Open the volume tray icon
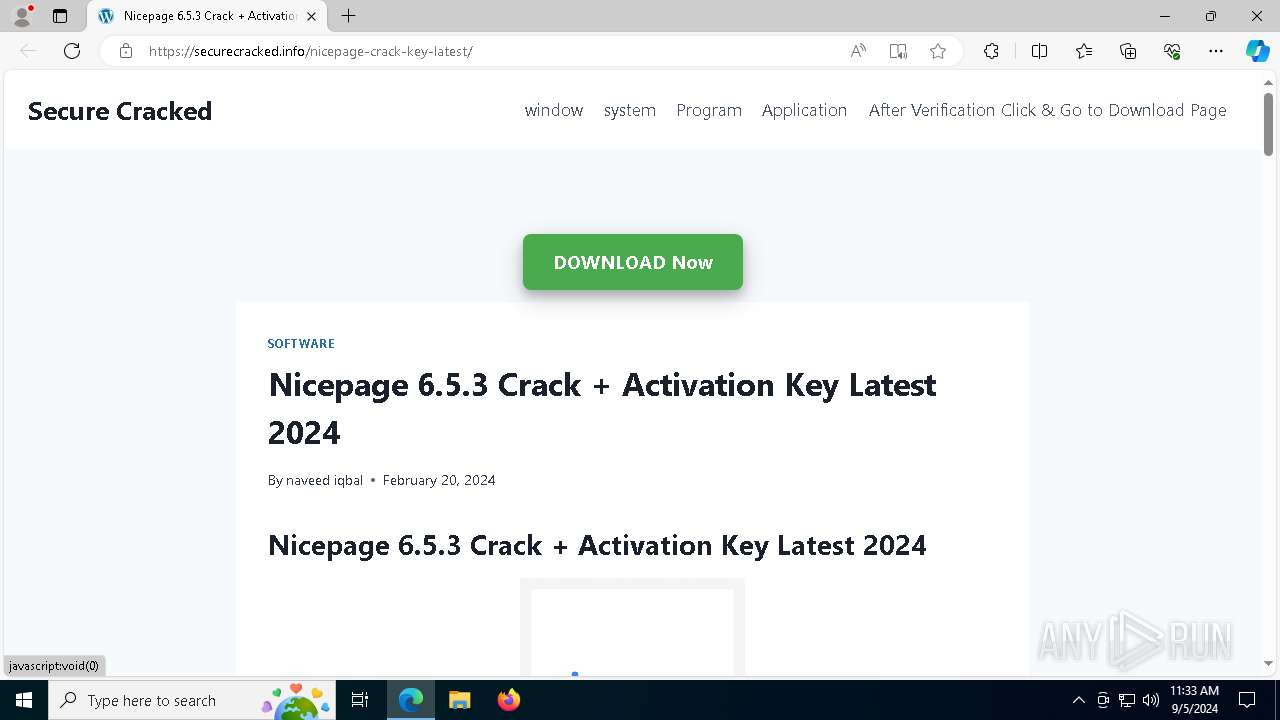The width and height of the screenshot is (1280, 720). (x=1151, y=700)
